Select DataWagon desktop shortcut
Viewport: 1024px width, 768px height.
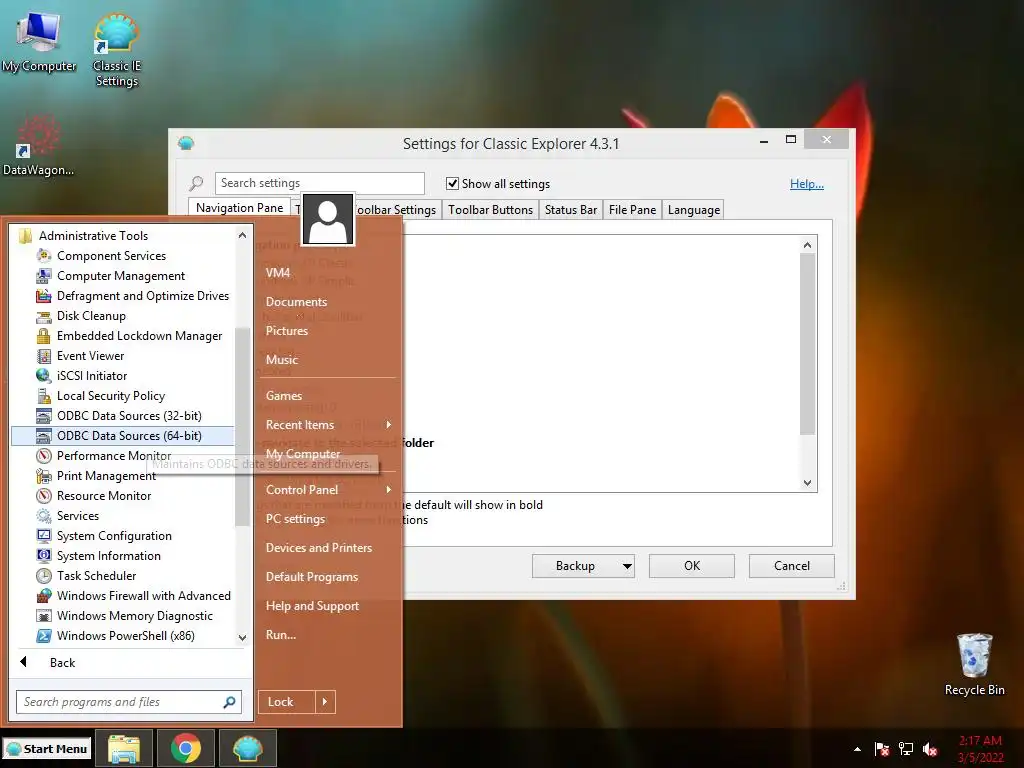pyautogui.click(x=38, y=146)
